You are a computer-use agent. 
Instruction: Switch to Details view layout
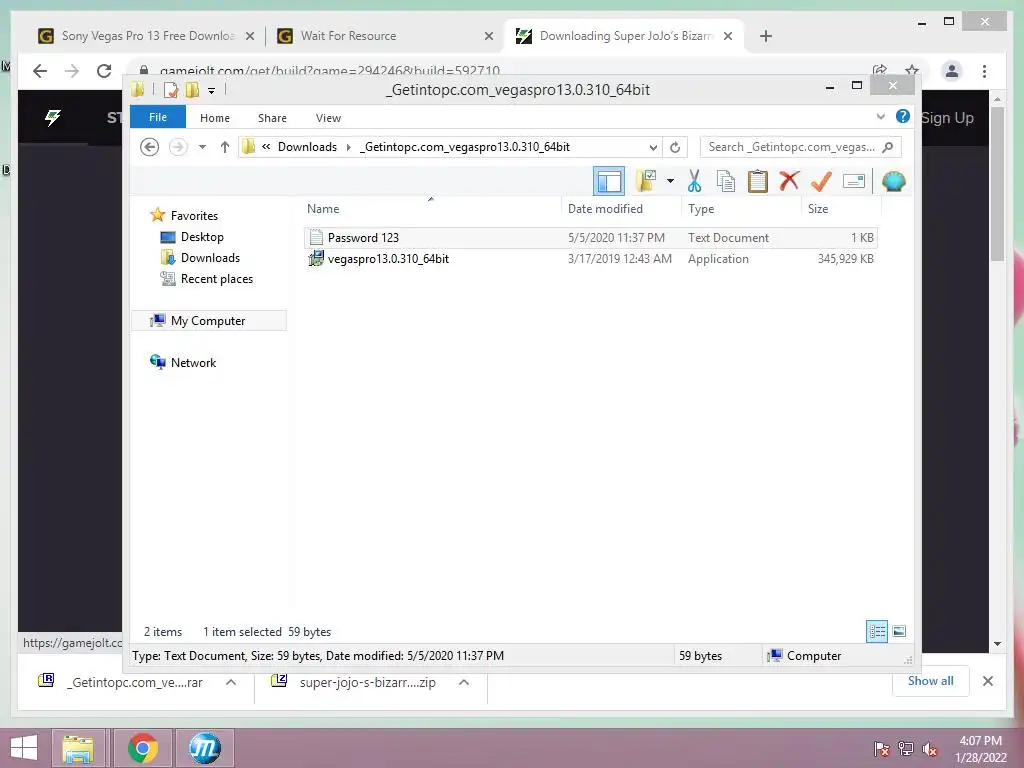877,631
